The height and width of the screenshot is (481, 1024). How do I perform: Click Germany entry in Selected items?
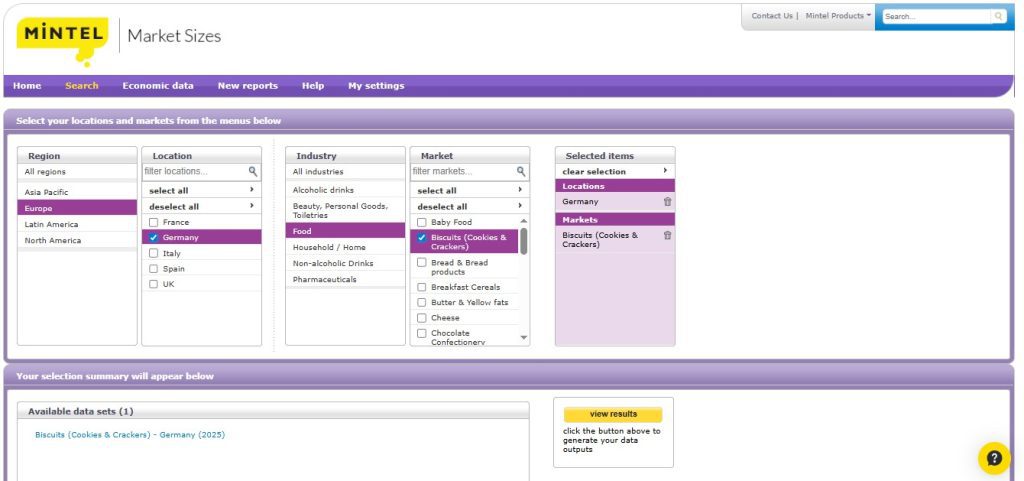[x=580, y=202]
